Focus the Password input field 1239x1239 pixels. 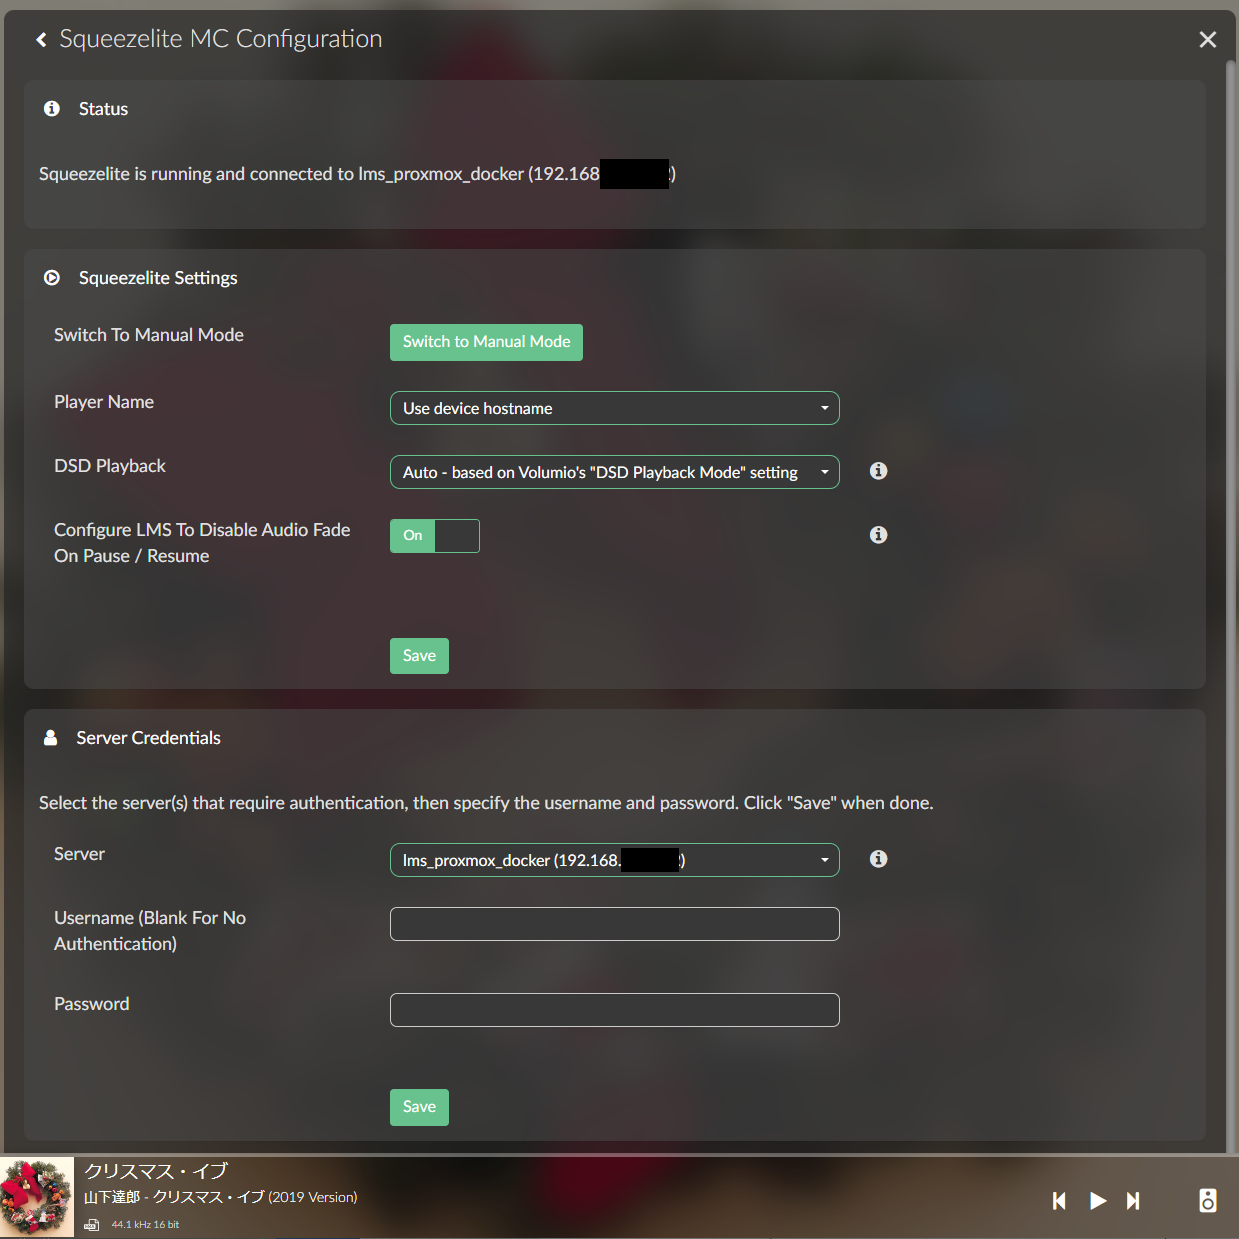point(615,1010)
